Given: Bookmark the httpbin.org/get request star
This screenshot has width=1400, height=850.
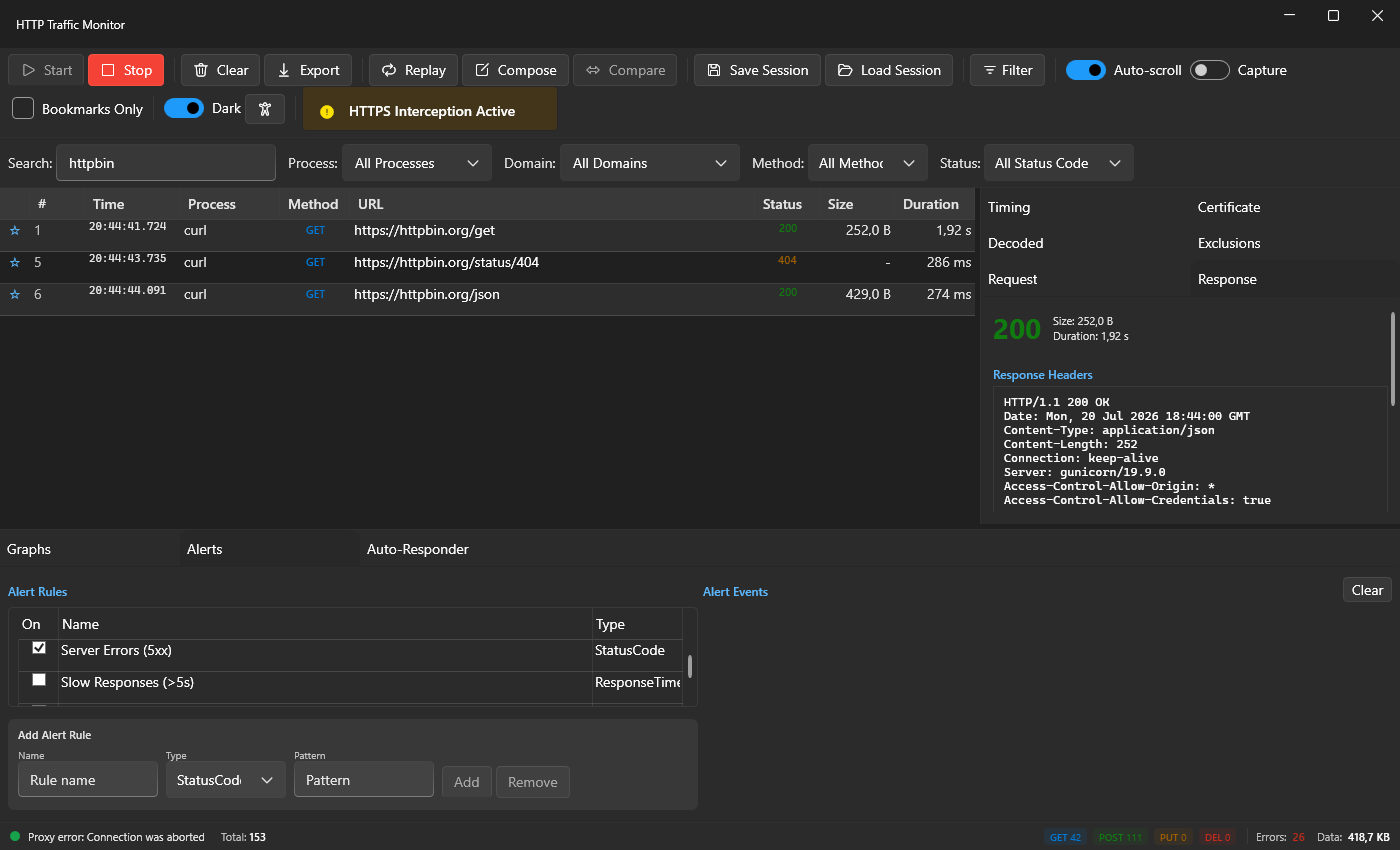Looking at the screenshot, I should 15,231.
